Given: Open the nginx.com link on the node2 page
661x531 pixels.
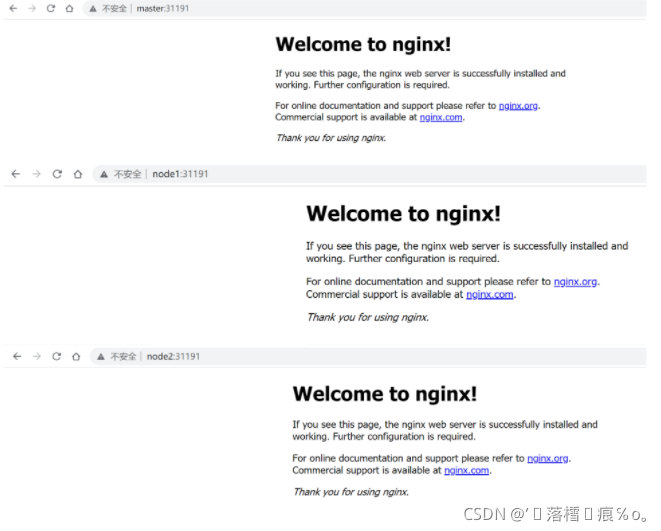Looking at the screenshot, I should coord(467,470).
